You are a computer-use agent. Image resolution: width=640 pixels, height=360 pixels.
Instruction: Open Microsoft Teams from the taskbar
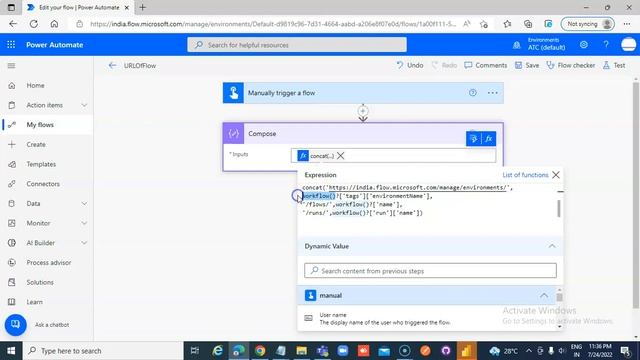point(322,351)
